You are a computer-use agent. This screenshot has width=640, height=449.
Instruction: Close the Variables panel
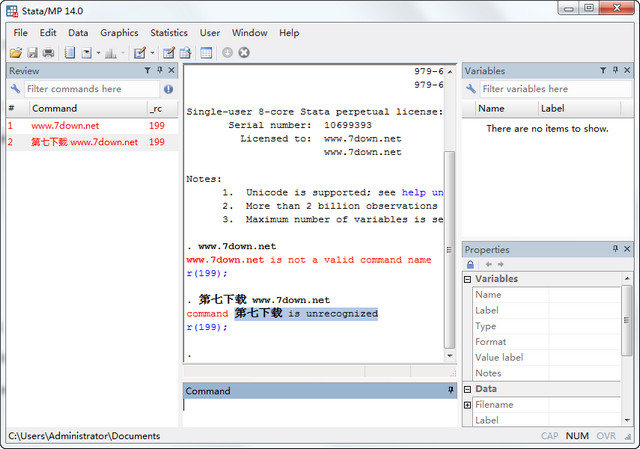(627, 70)
